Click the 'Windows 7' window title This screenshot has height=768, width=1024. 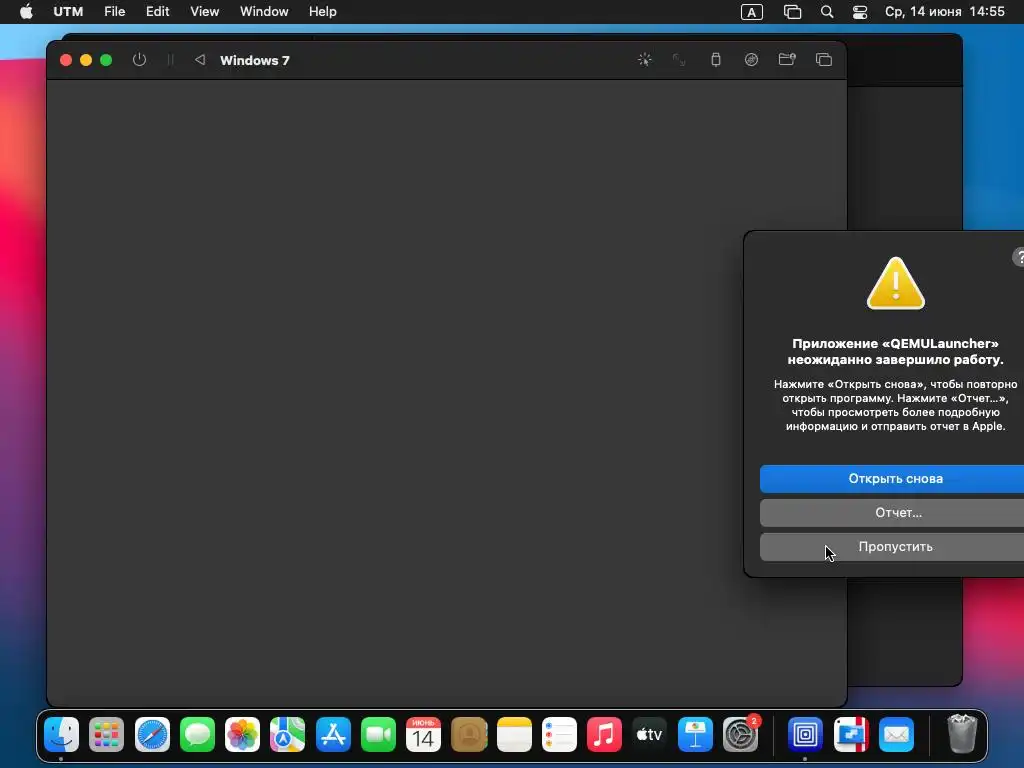(255, 60)
